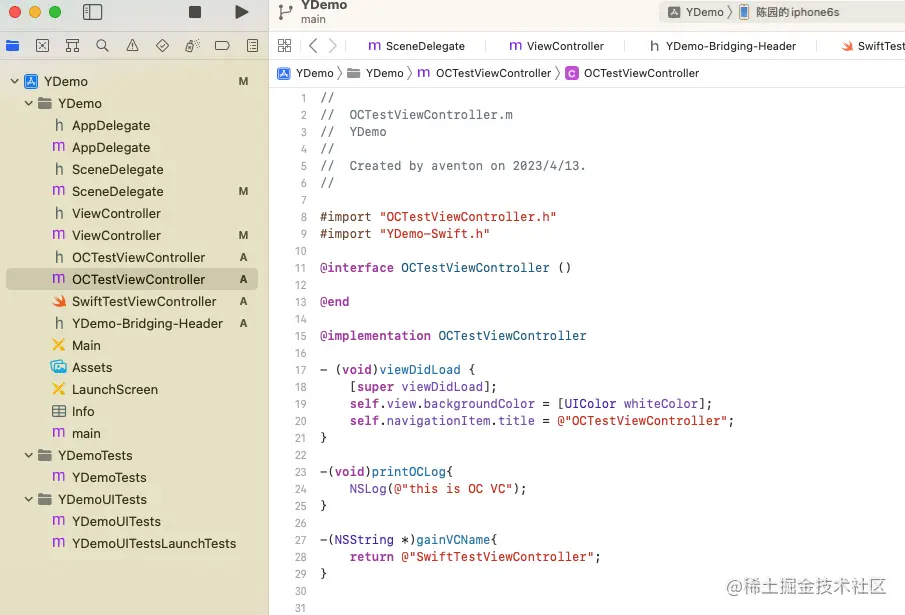Toggle the navigator sidebar visibility
Viewport: 905px width, 615px height.
tap(92, 12)
